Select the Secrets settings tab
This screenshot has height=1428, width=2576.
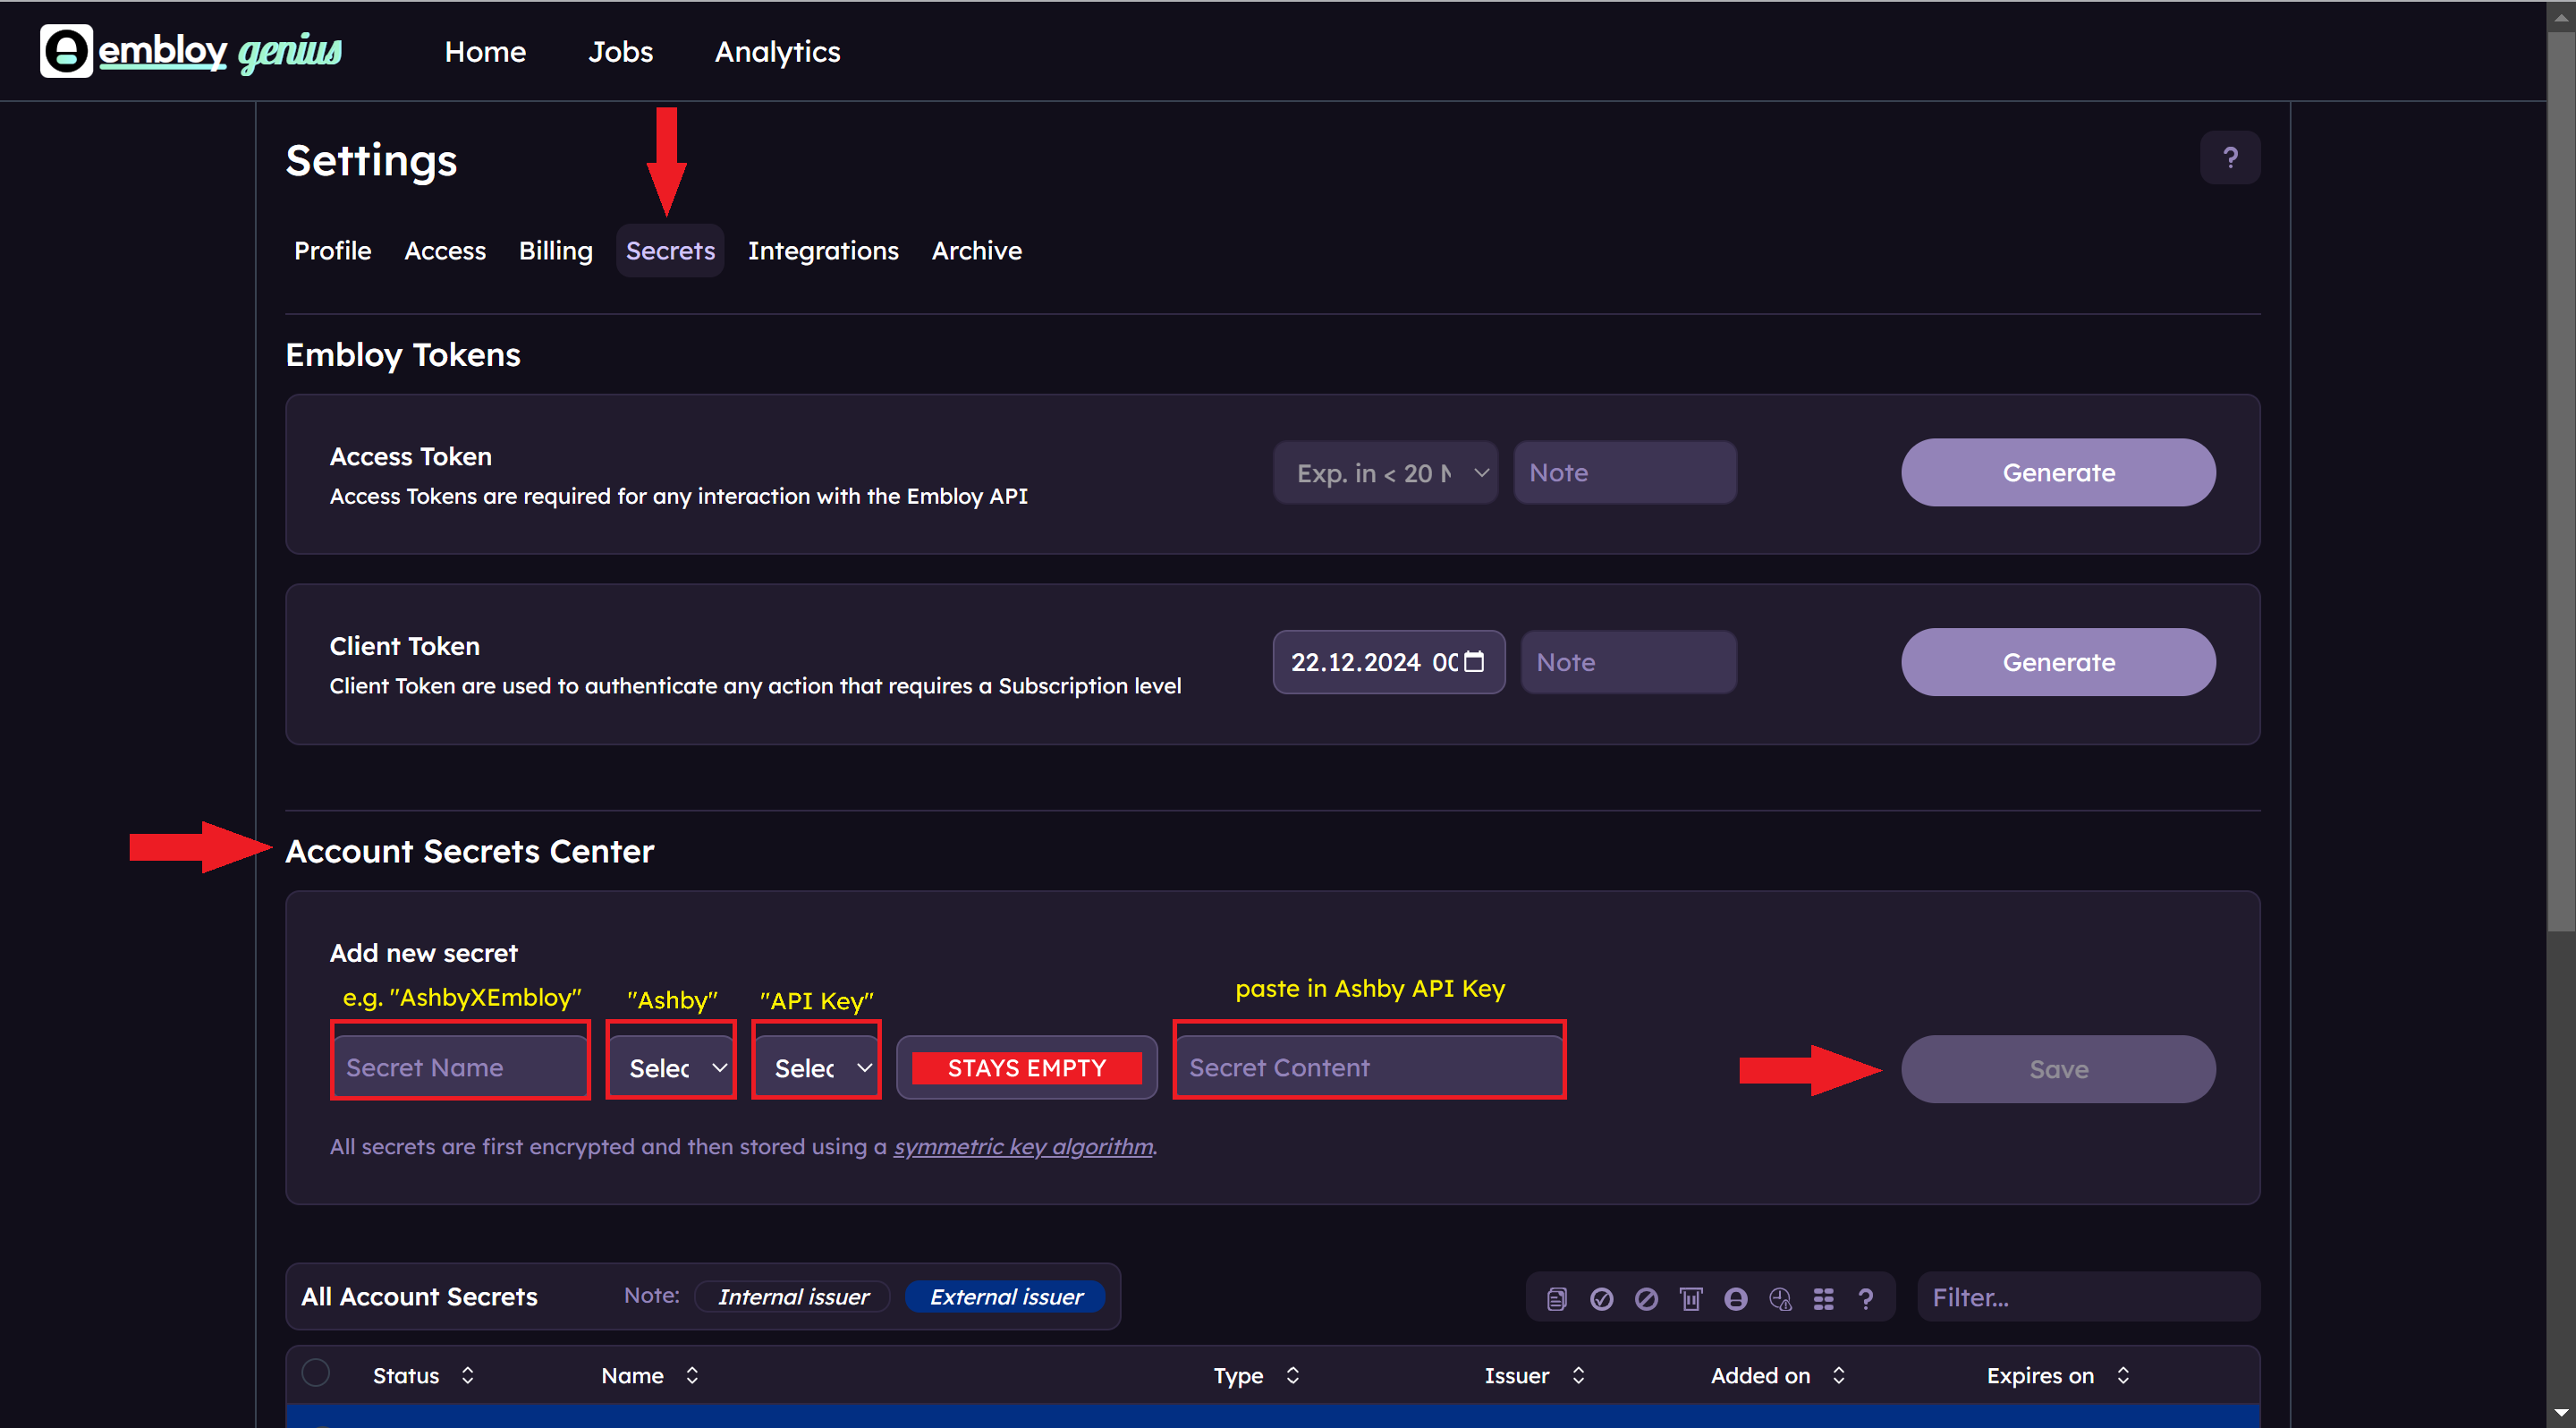[x=670, y=250]
